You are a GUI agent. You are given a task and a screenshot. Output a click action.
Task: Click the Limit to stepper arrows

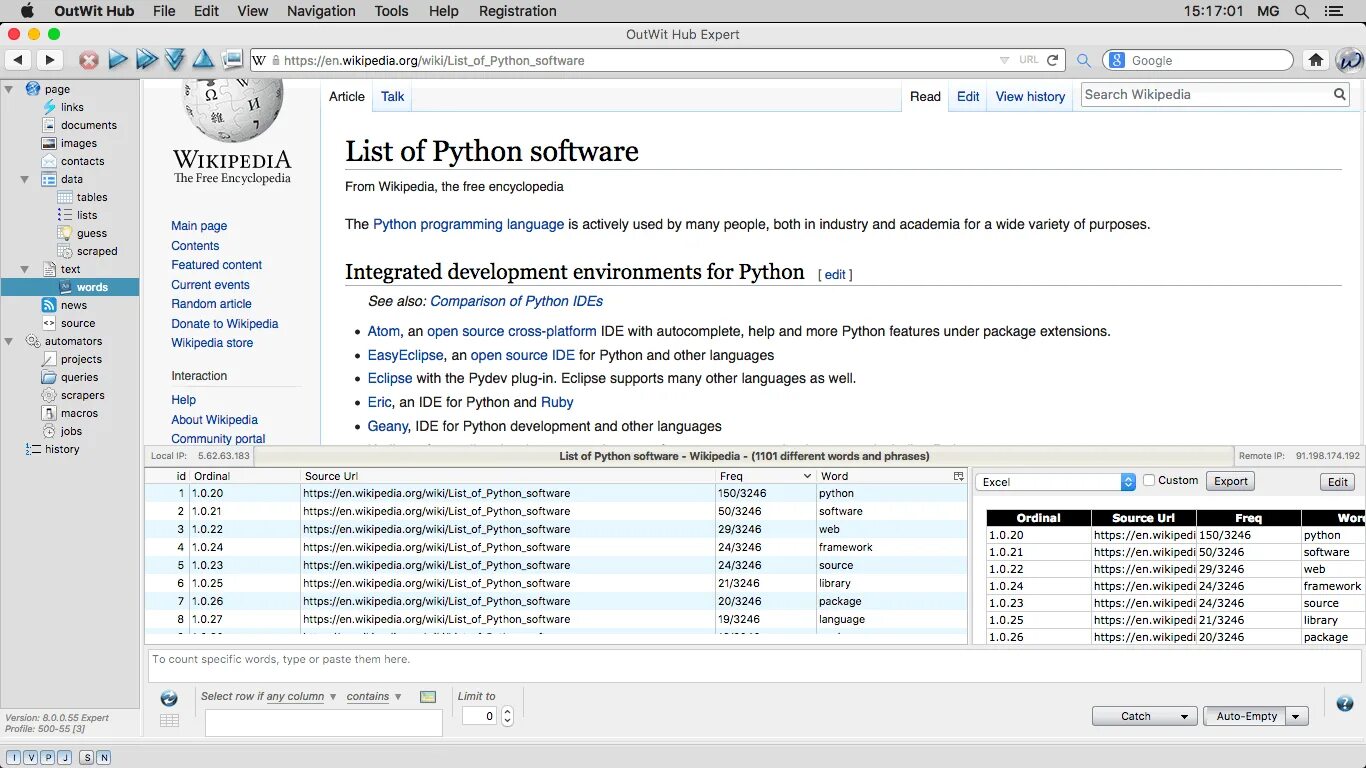[x=507, y=716]
